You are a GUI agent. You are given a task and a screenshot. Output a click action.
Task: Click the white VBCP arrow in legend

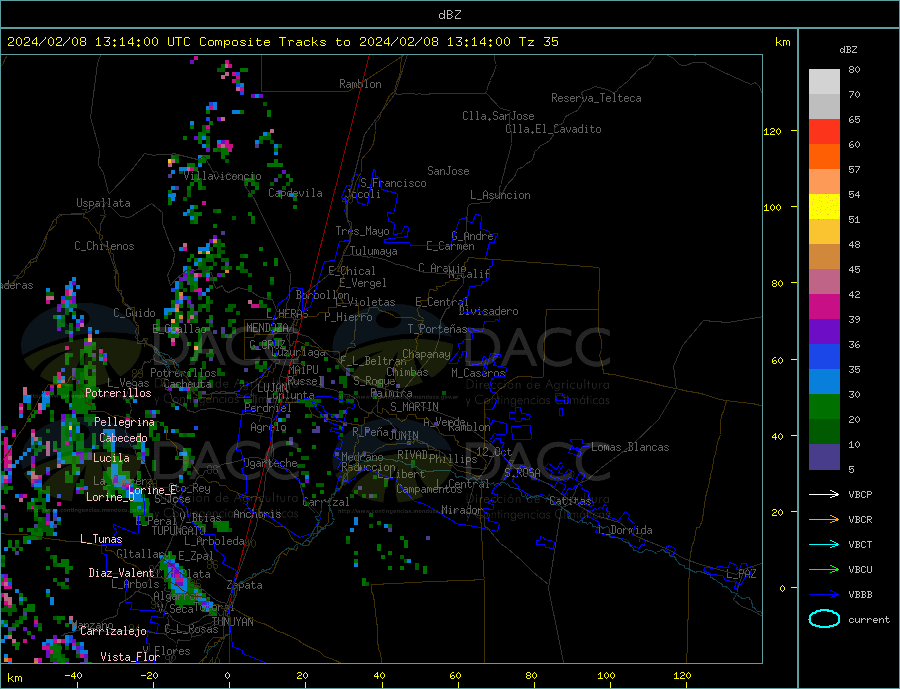[824, 494]
